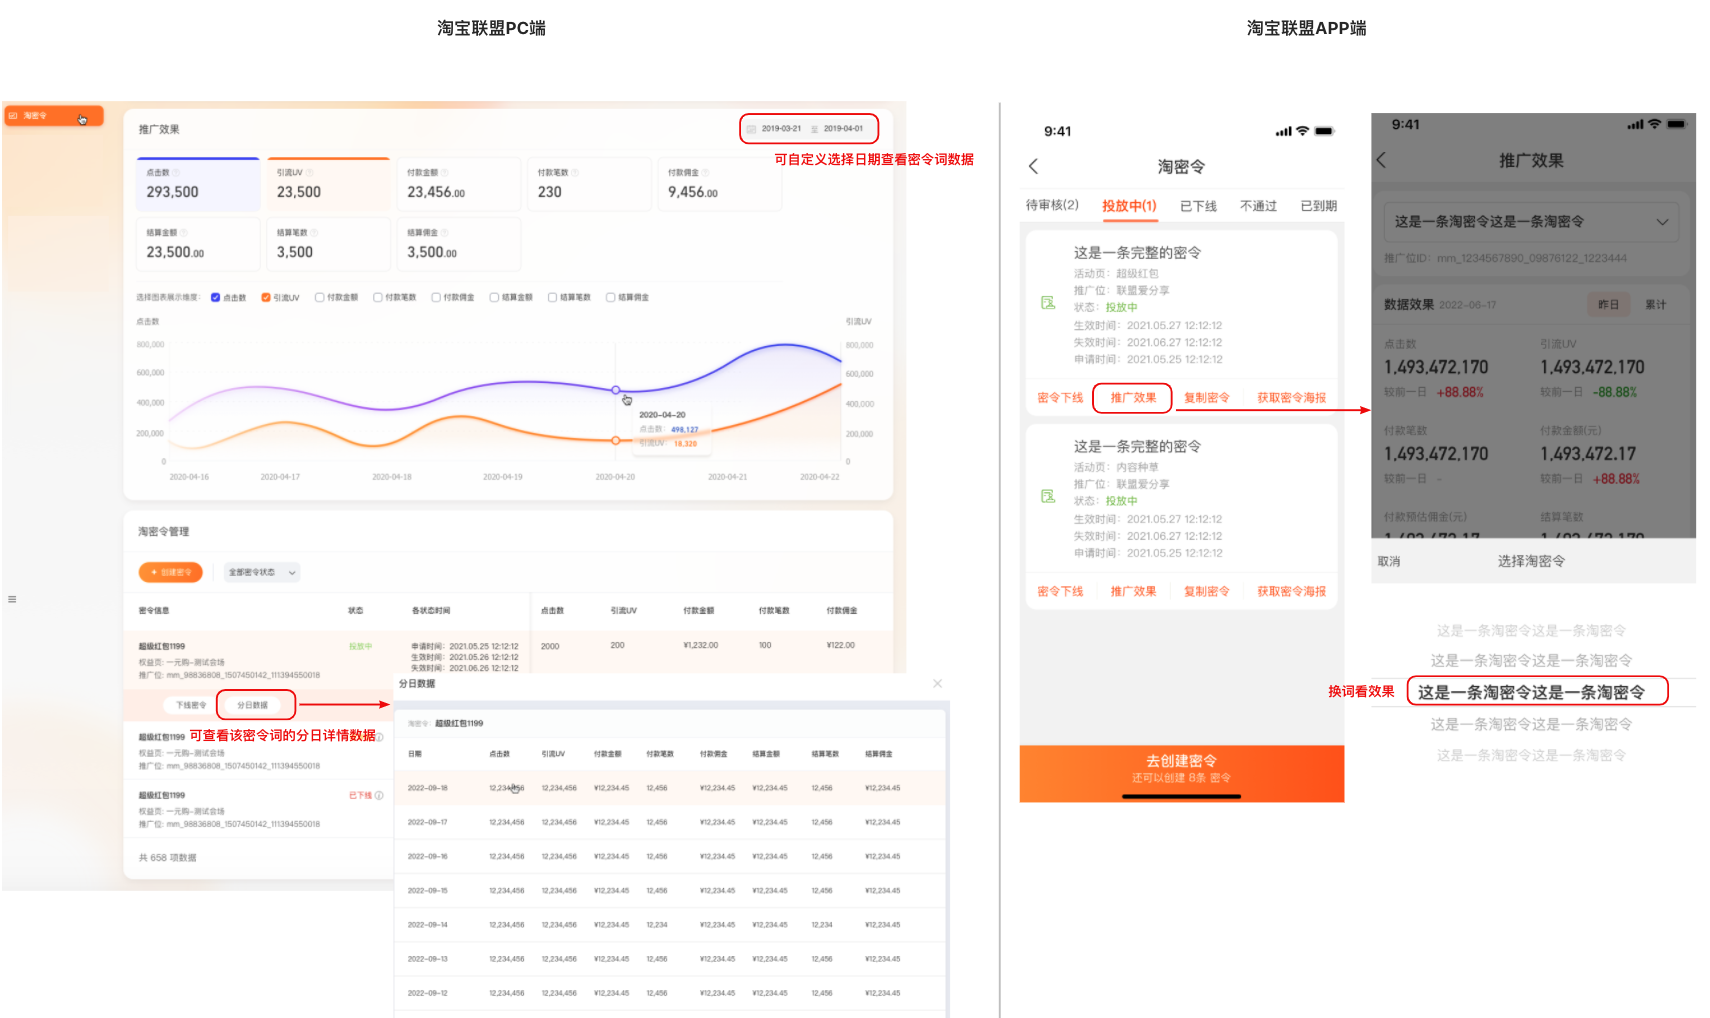Open the 淘密令 selector dropdown on 推广效果
1710x1018 pixels.
pyautogui.click(x=1531, y=222)
